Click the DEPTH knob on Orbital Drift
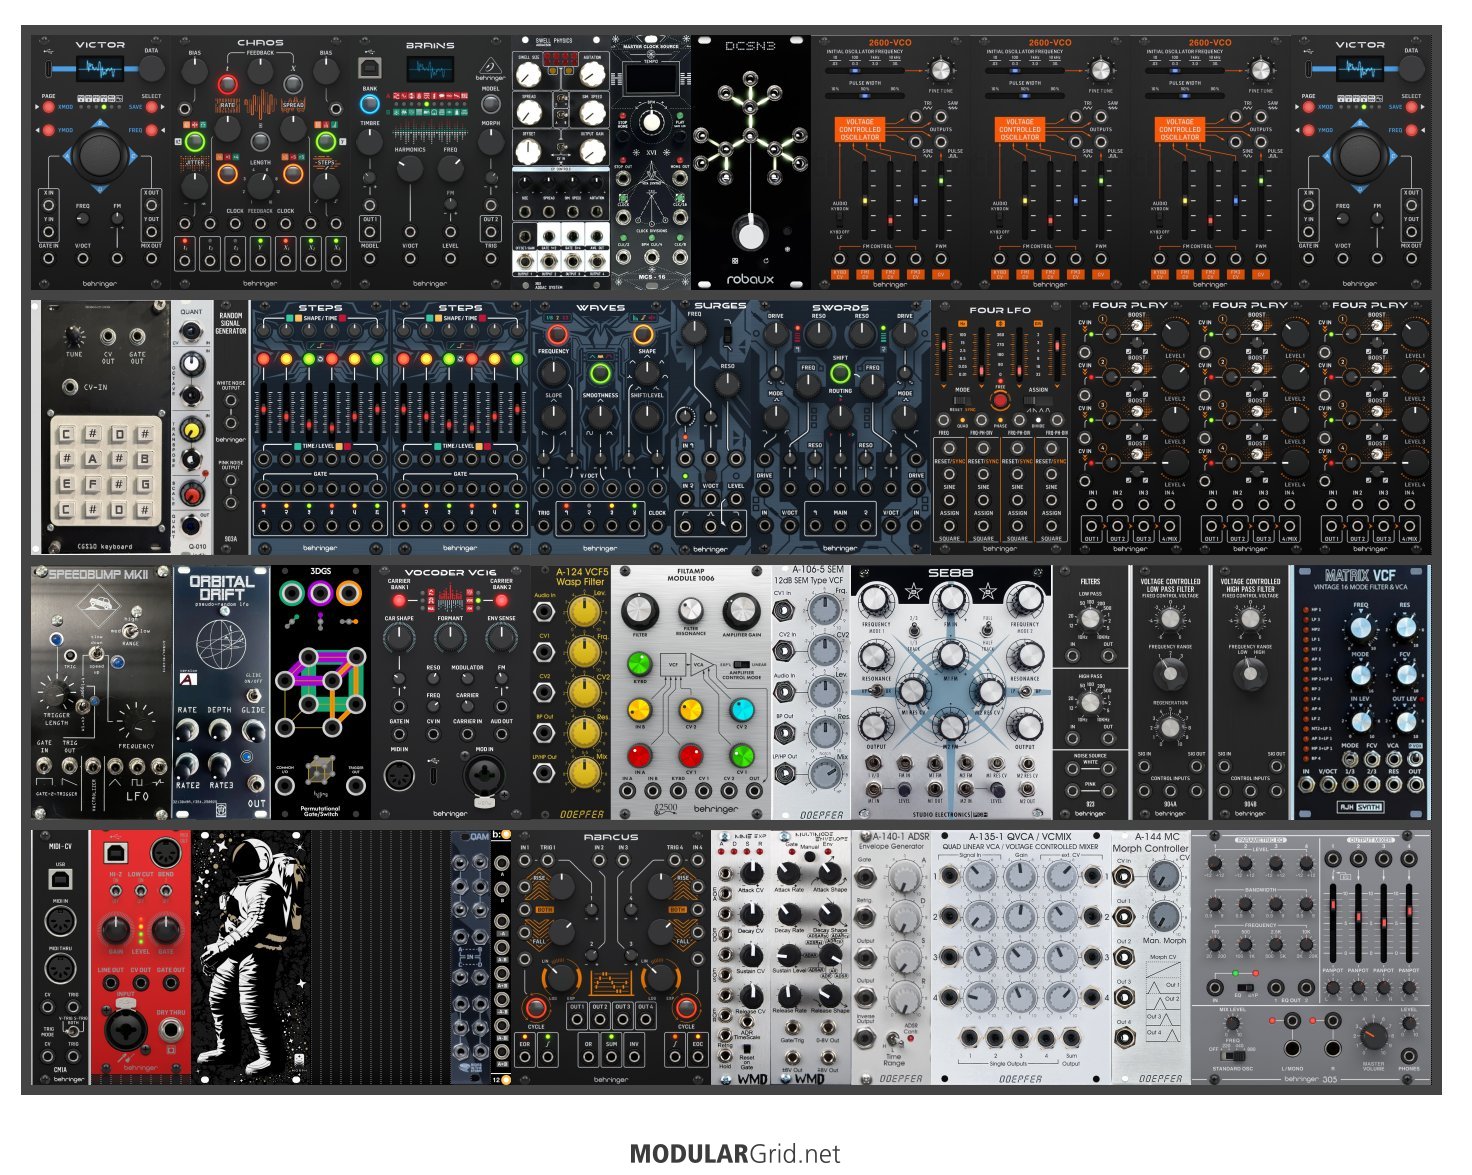 [x=220, y=731]
